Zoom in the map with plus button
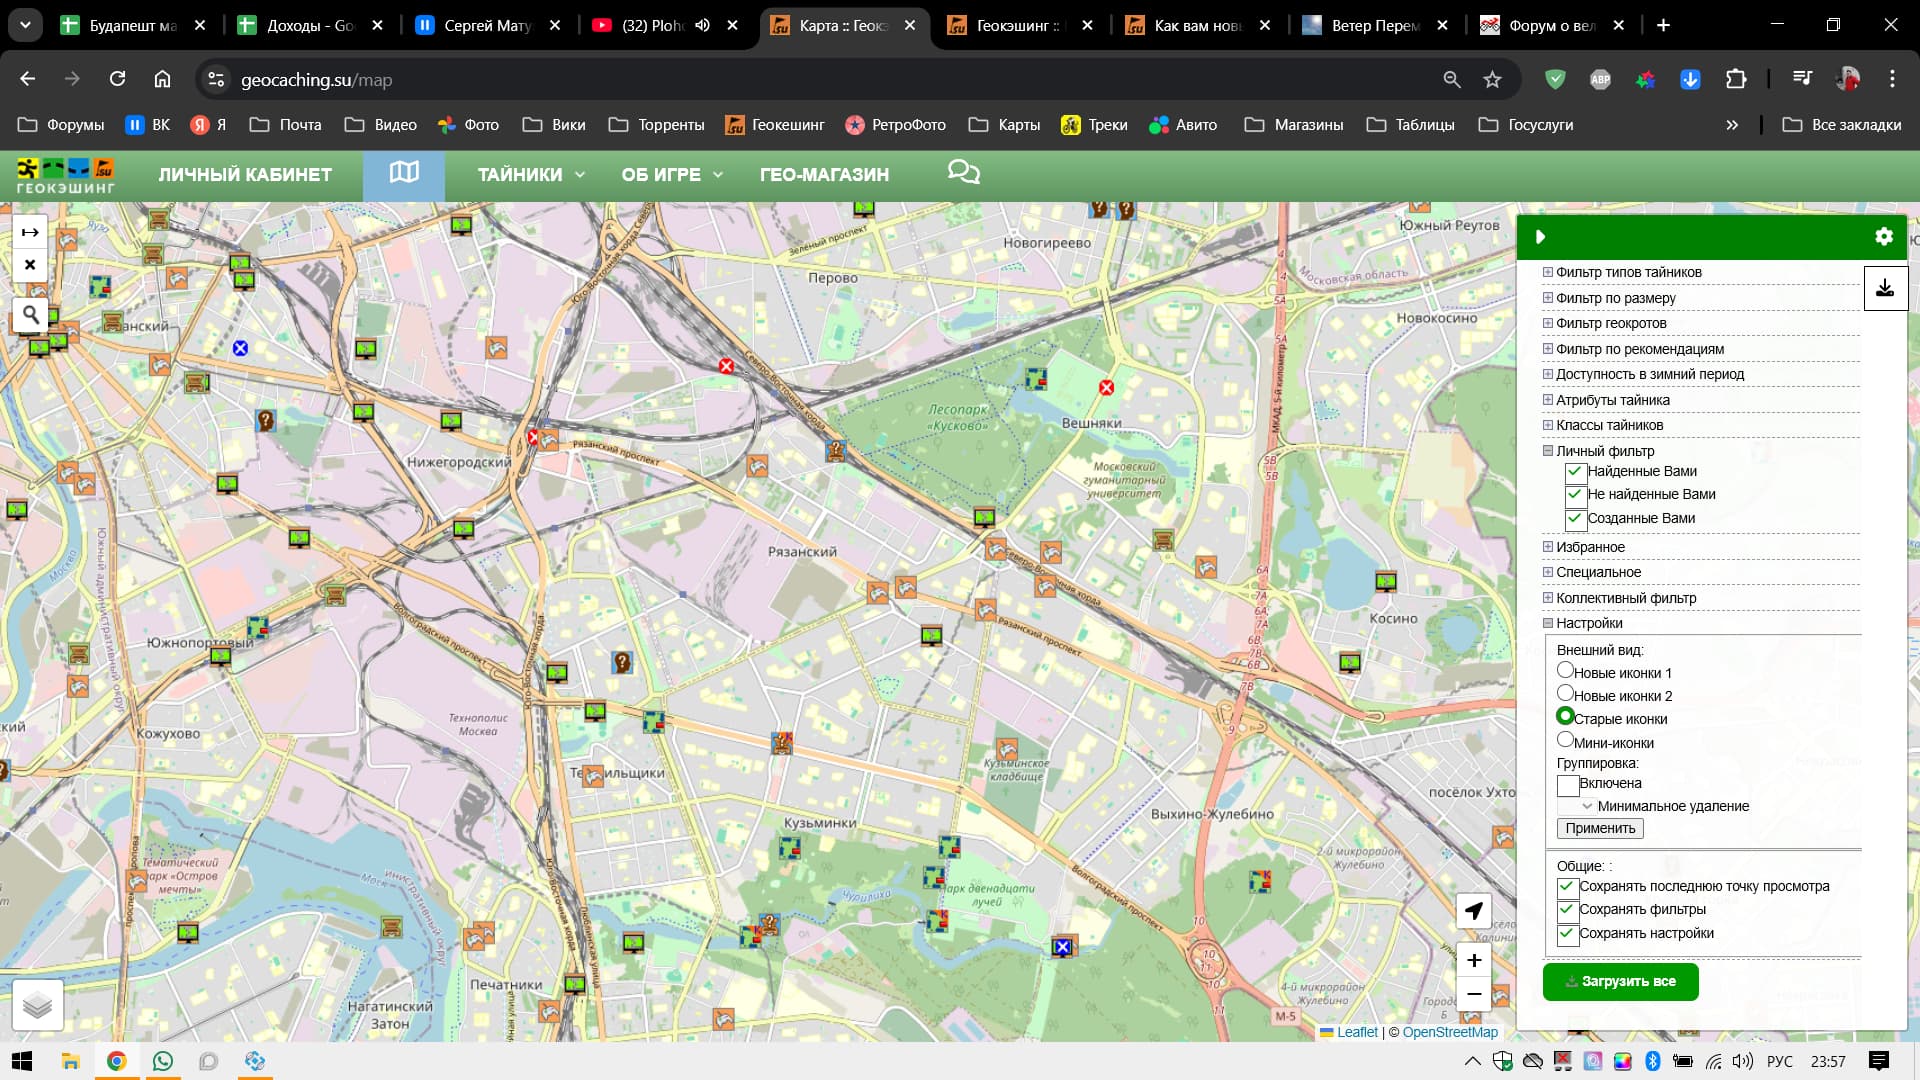This screenshot has width=1920, height=1080. (x=1473, y=960)
